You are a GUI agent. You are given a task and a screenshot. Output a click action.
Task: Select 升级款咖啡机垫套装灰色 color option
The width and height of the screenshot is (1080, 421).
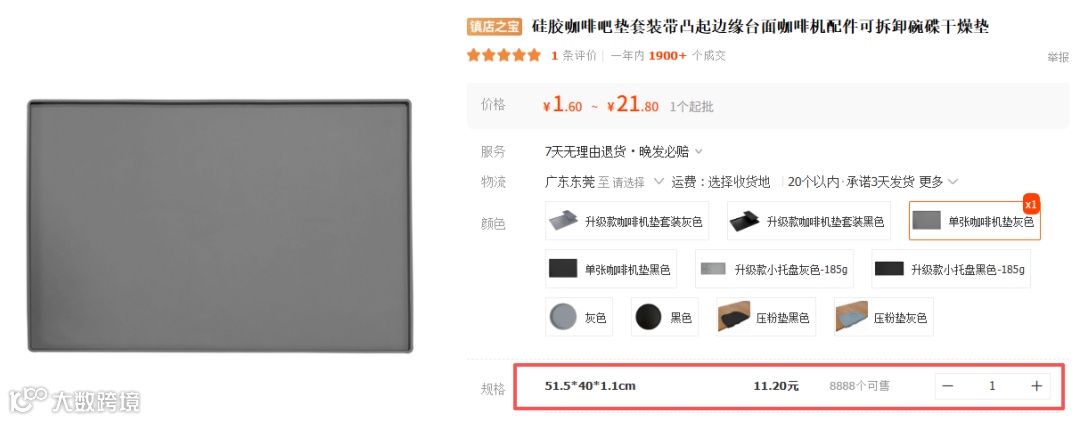tap(627, 221)
